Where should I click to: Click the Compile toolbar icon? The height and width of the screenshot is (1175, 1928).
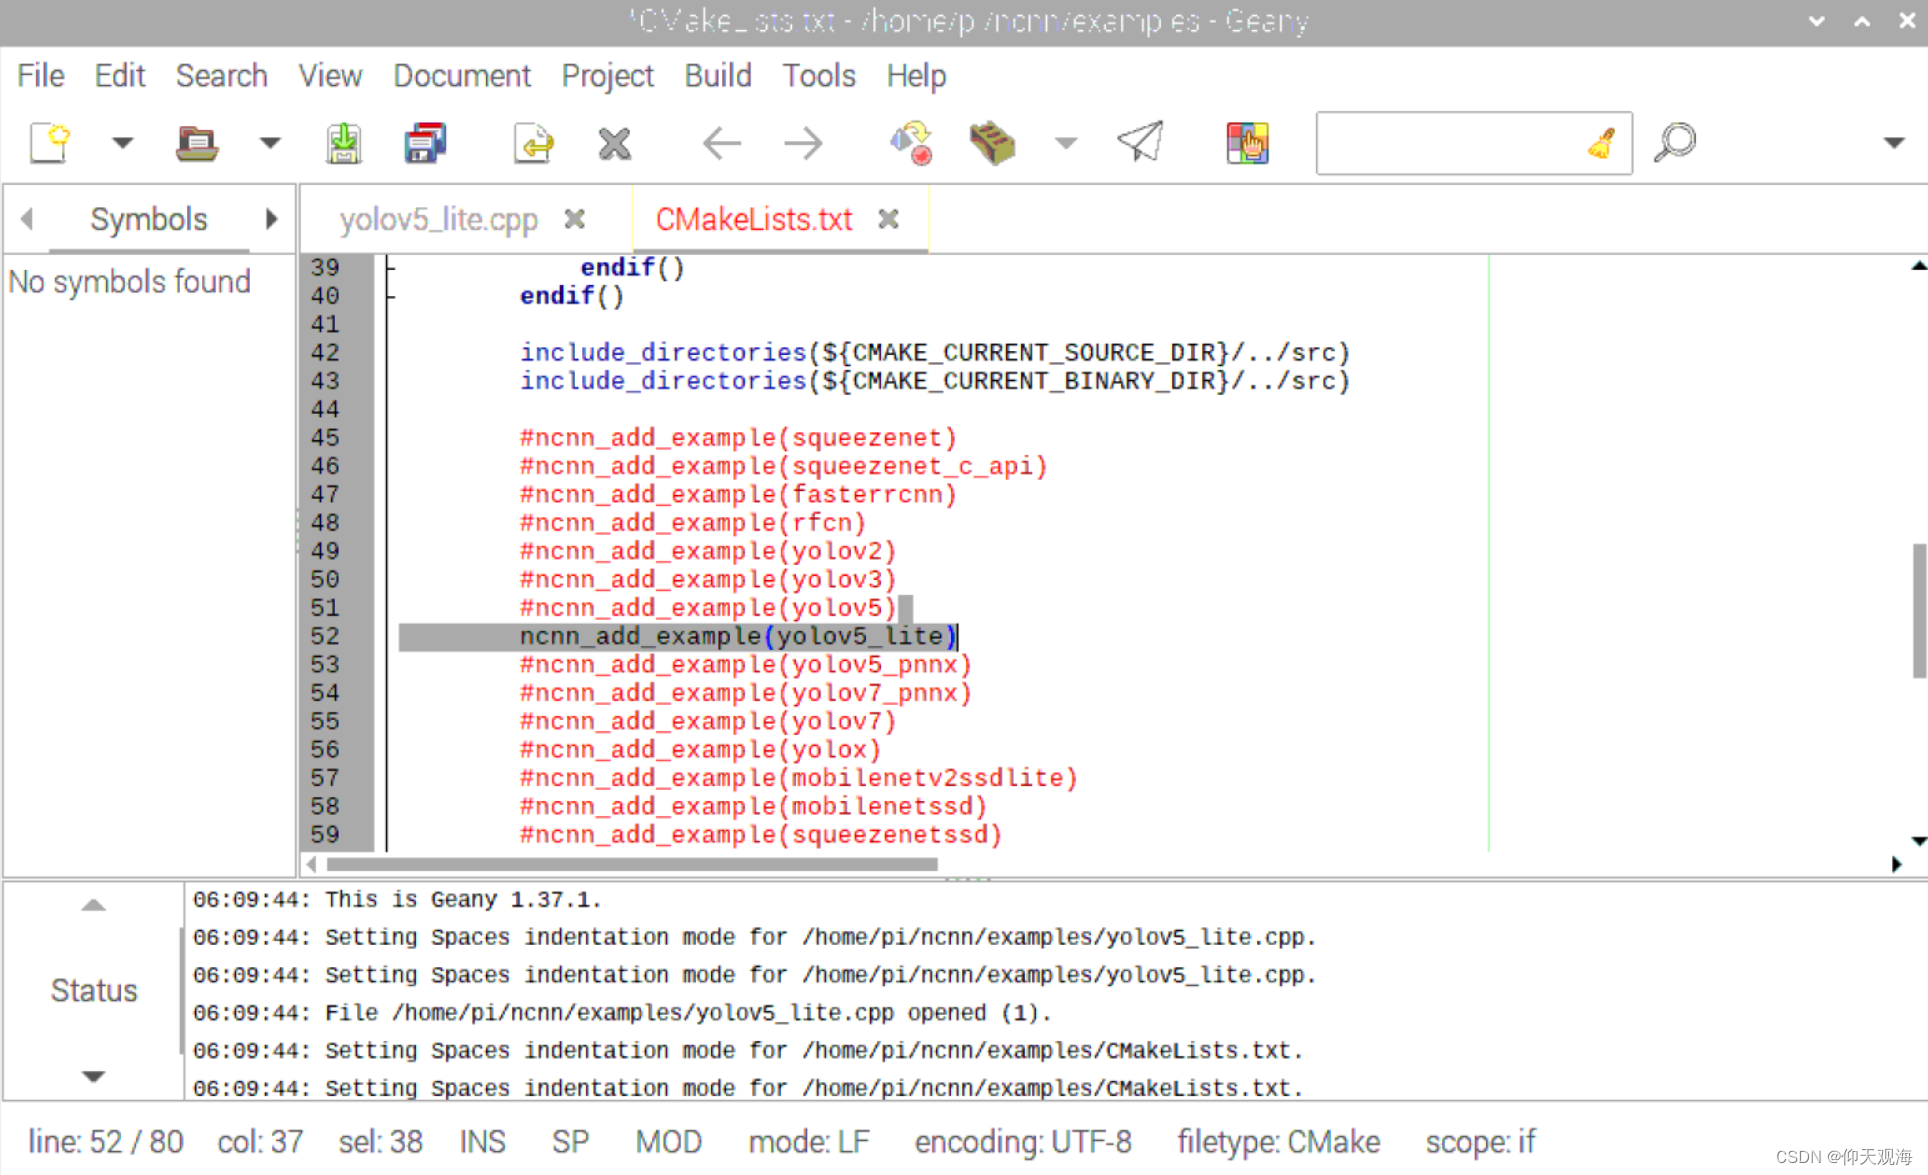click(911, 143)
